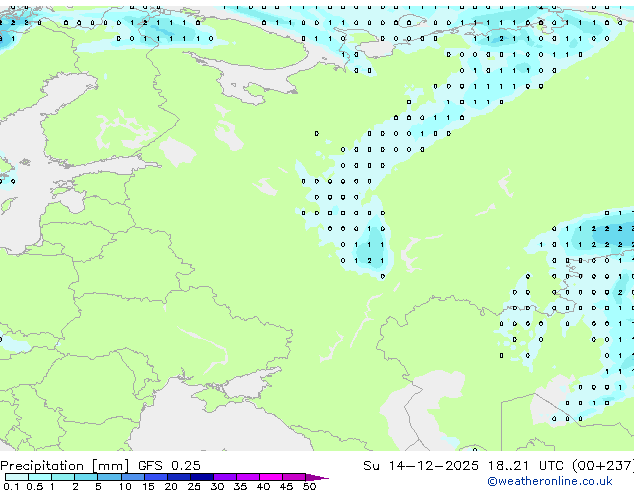Image resolution: width=634 pixels, height=490 pixels.
Task: Click the 40–45 mm magenta swatch
Action: click(x=271, y=477)
